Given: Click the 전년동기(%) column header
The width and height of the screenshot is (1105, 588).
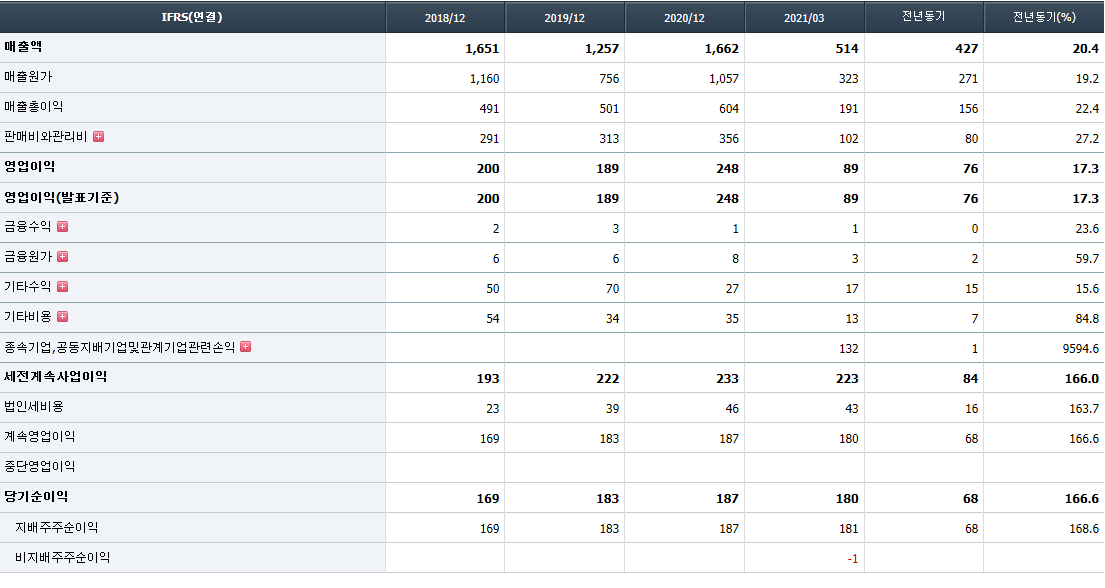Looking at the screenshot, I should coord(1044,17).
